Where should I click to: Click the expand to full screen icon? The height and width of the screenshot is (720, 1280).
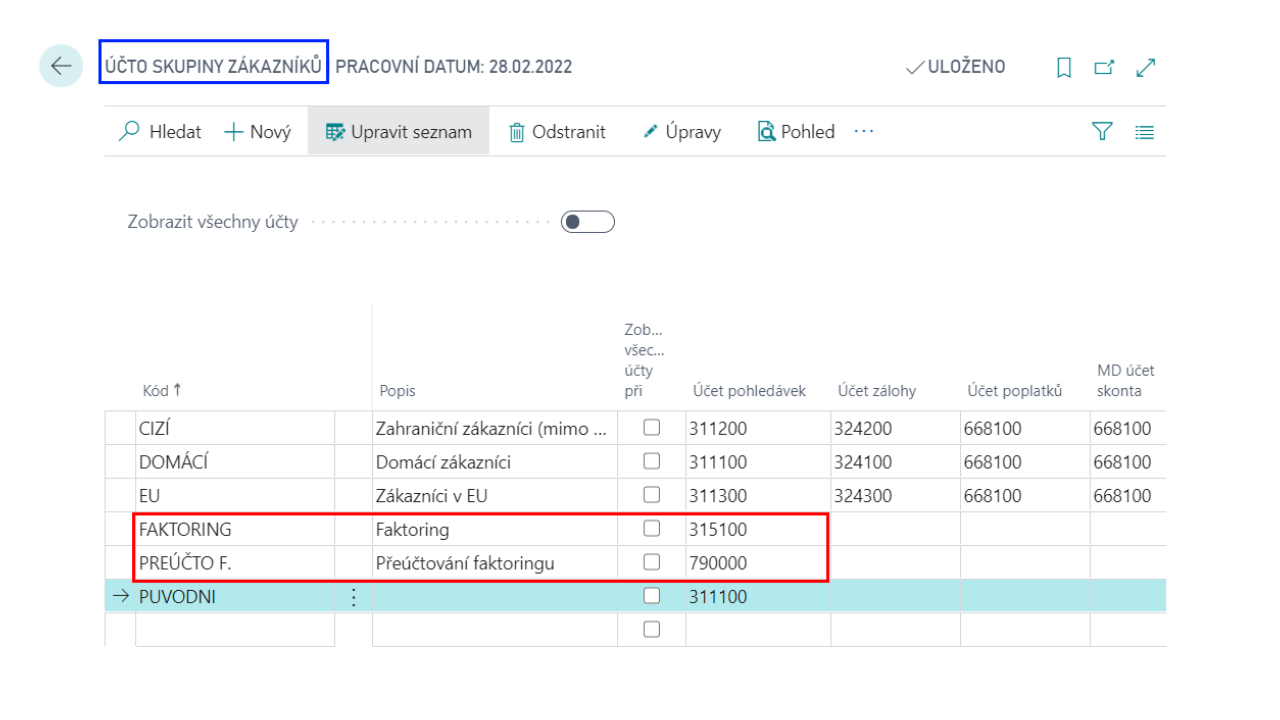point(1146,67)
